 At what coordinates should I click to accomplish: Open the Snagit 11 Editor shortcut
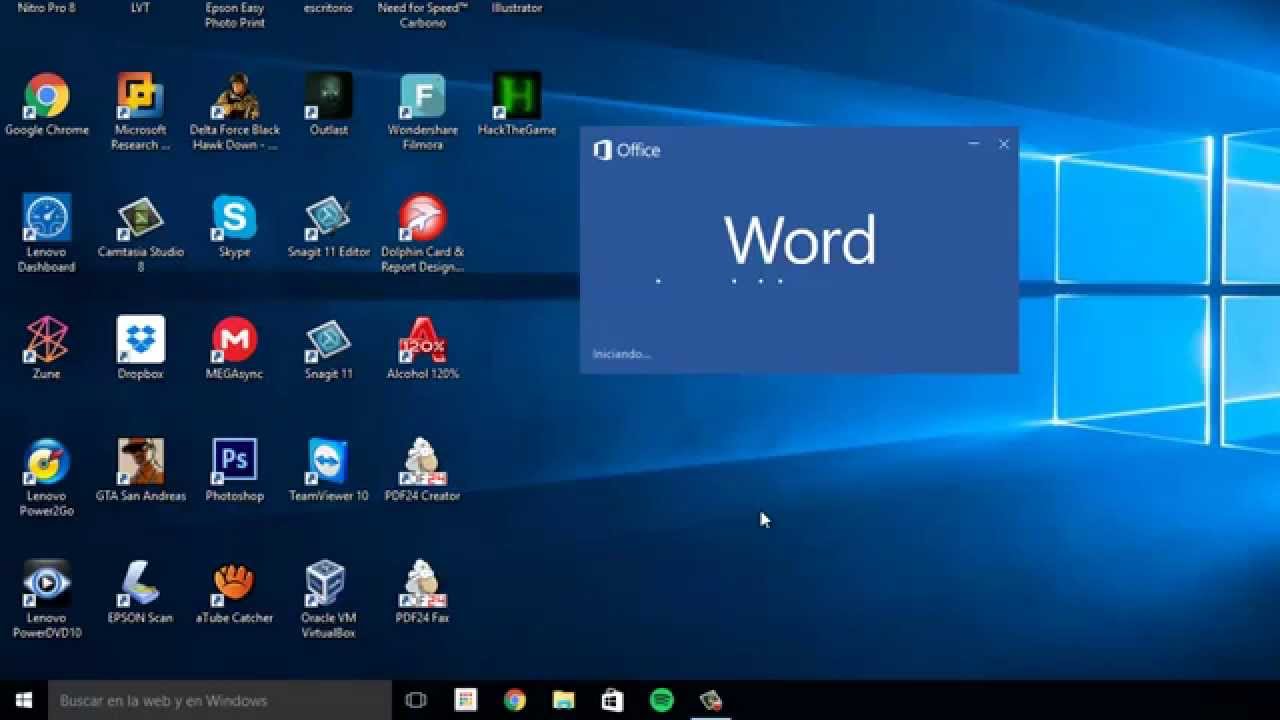[329, 226]
